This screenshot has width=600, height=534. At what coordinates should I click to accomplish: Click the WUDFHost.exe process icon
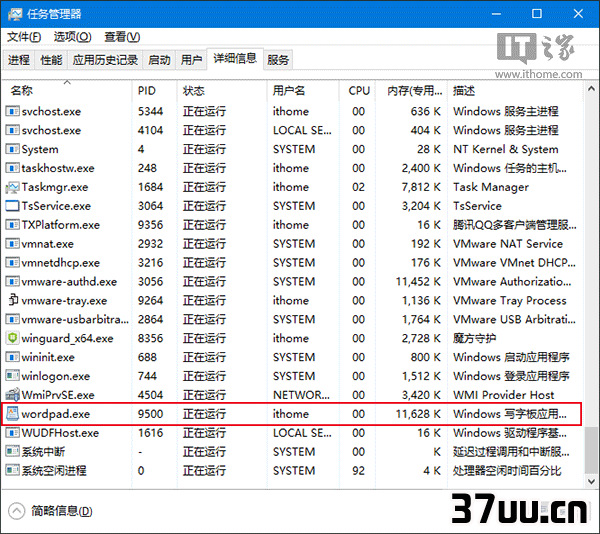click(12, 433)
